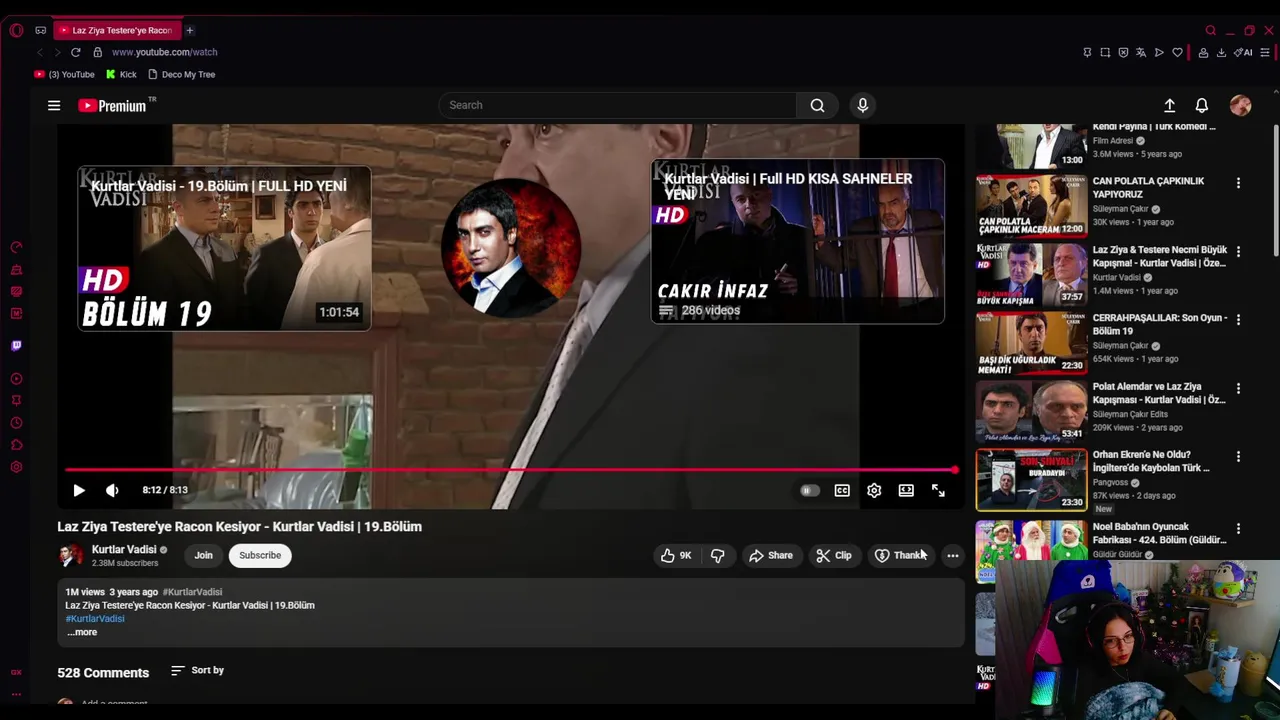Open the upload/create video icon
The width and height of the screenshot is (1280, 720).
[1169, 105]
